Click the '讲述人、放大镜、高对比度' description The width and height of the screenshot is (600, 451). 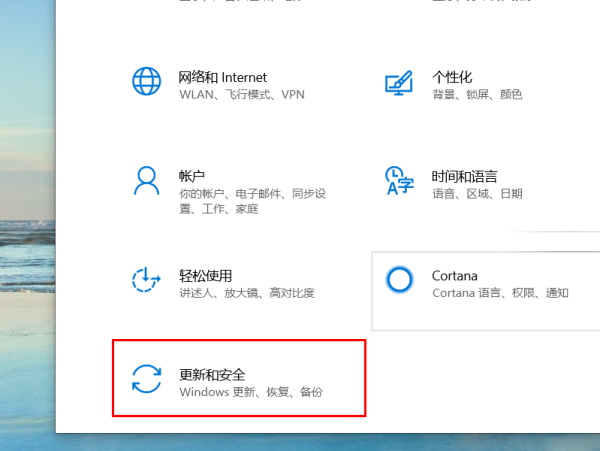tap(247, 293)
